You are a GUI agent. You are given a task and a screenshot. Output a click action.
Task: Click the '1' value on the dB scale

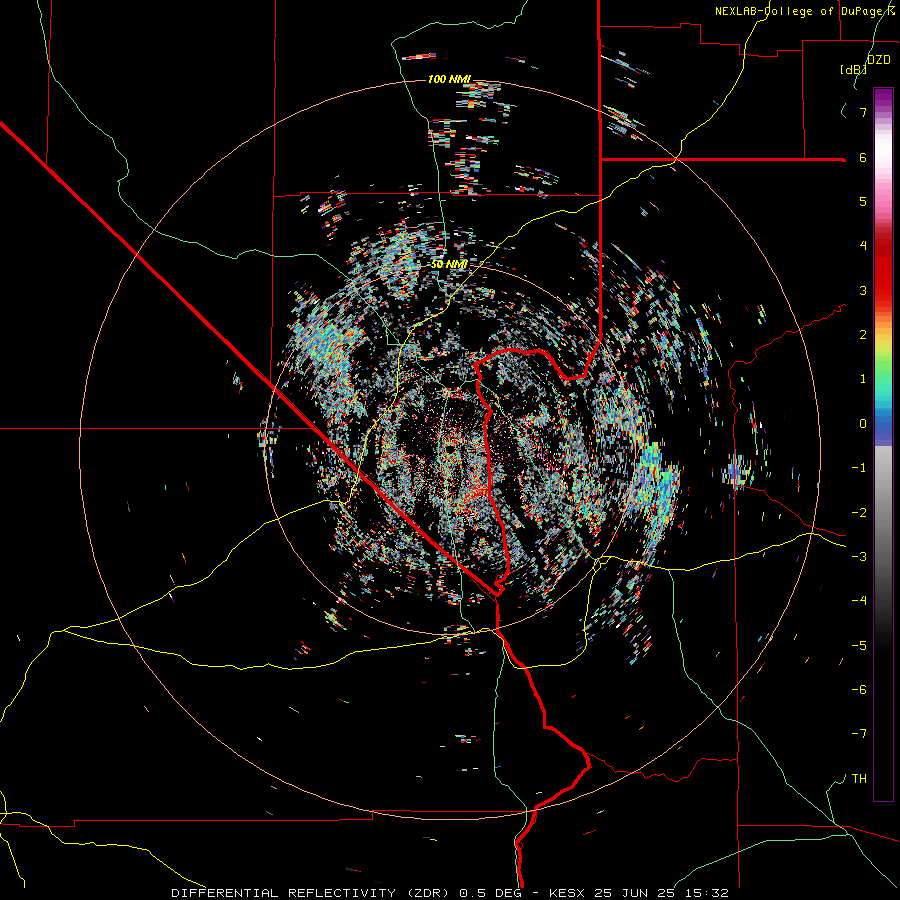[863, 379]
